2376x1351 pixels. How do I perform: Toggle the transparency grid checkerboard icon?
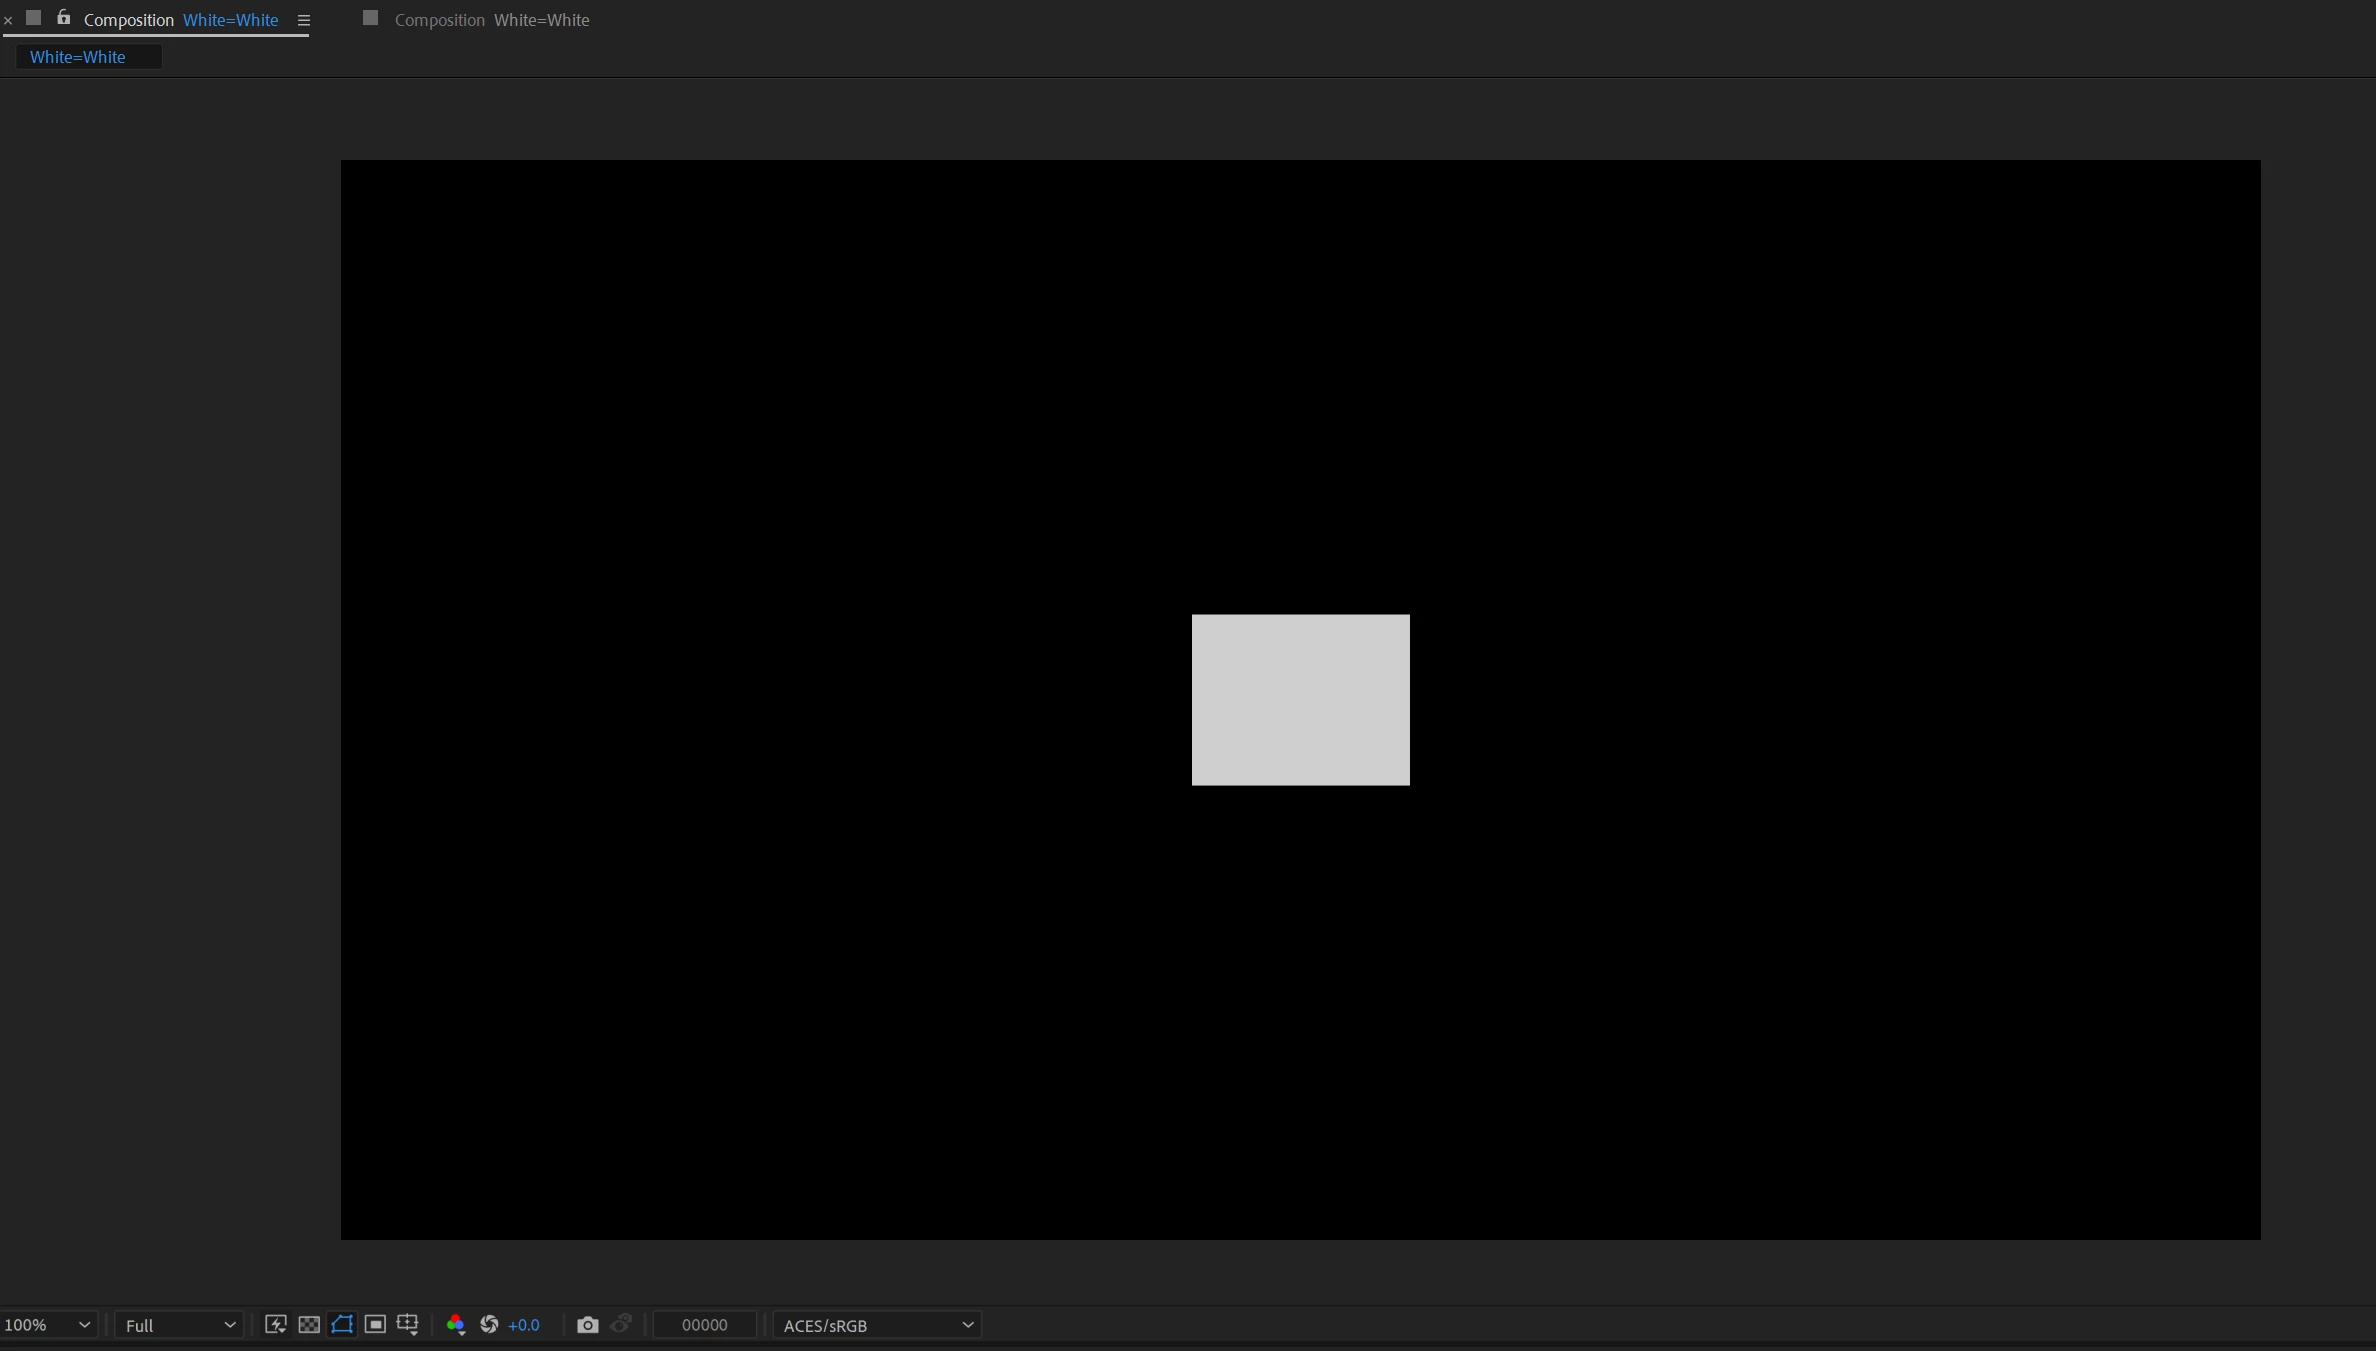click(x=309, y=1325)
